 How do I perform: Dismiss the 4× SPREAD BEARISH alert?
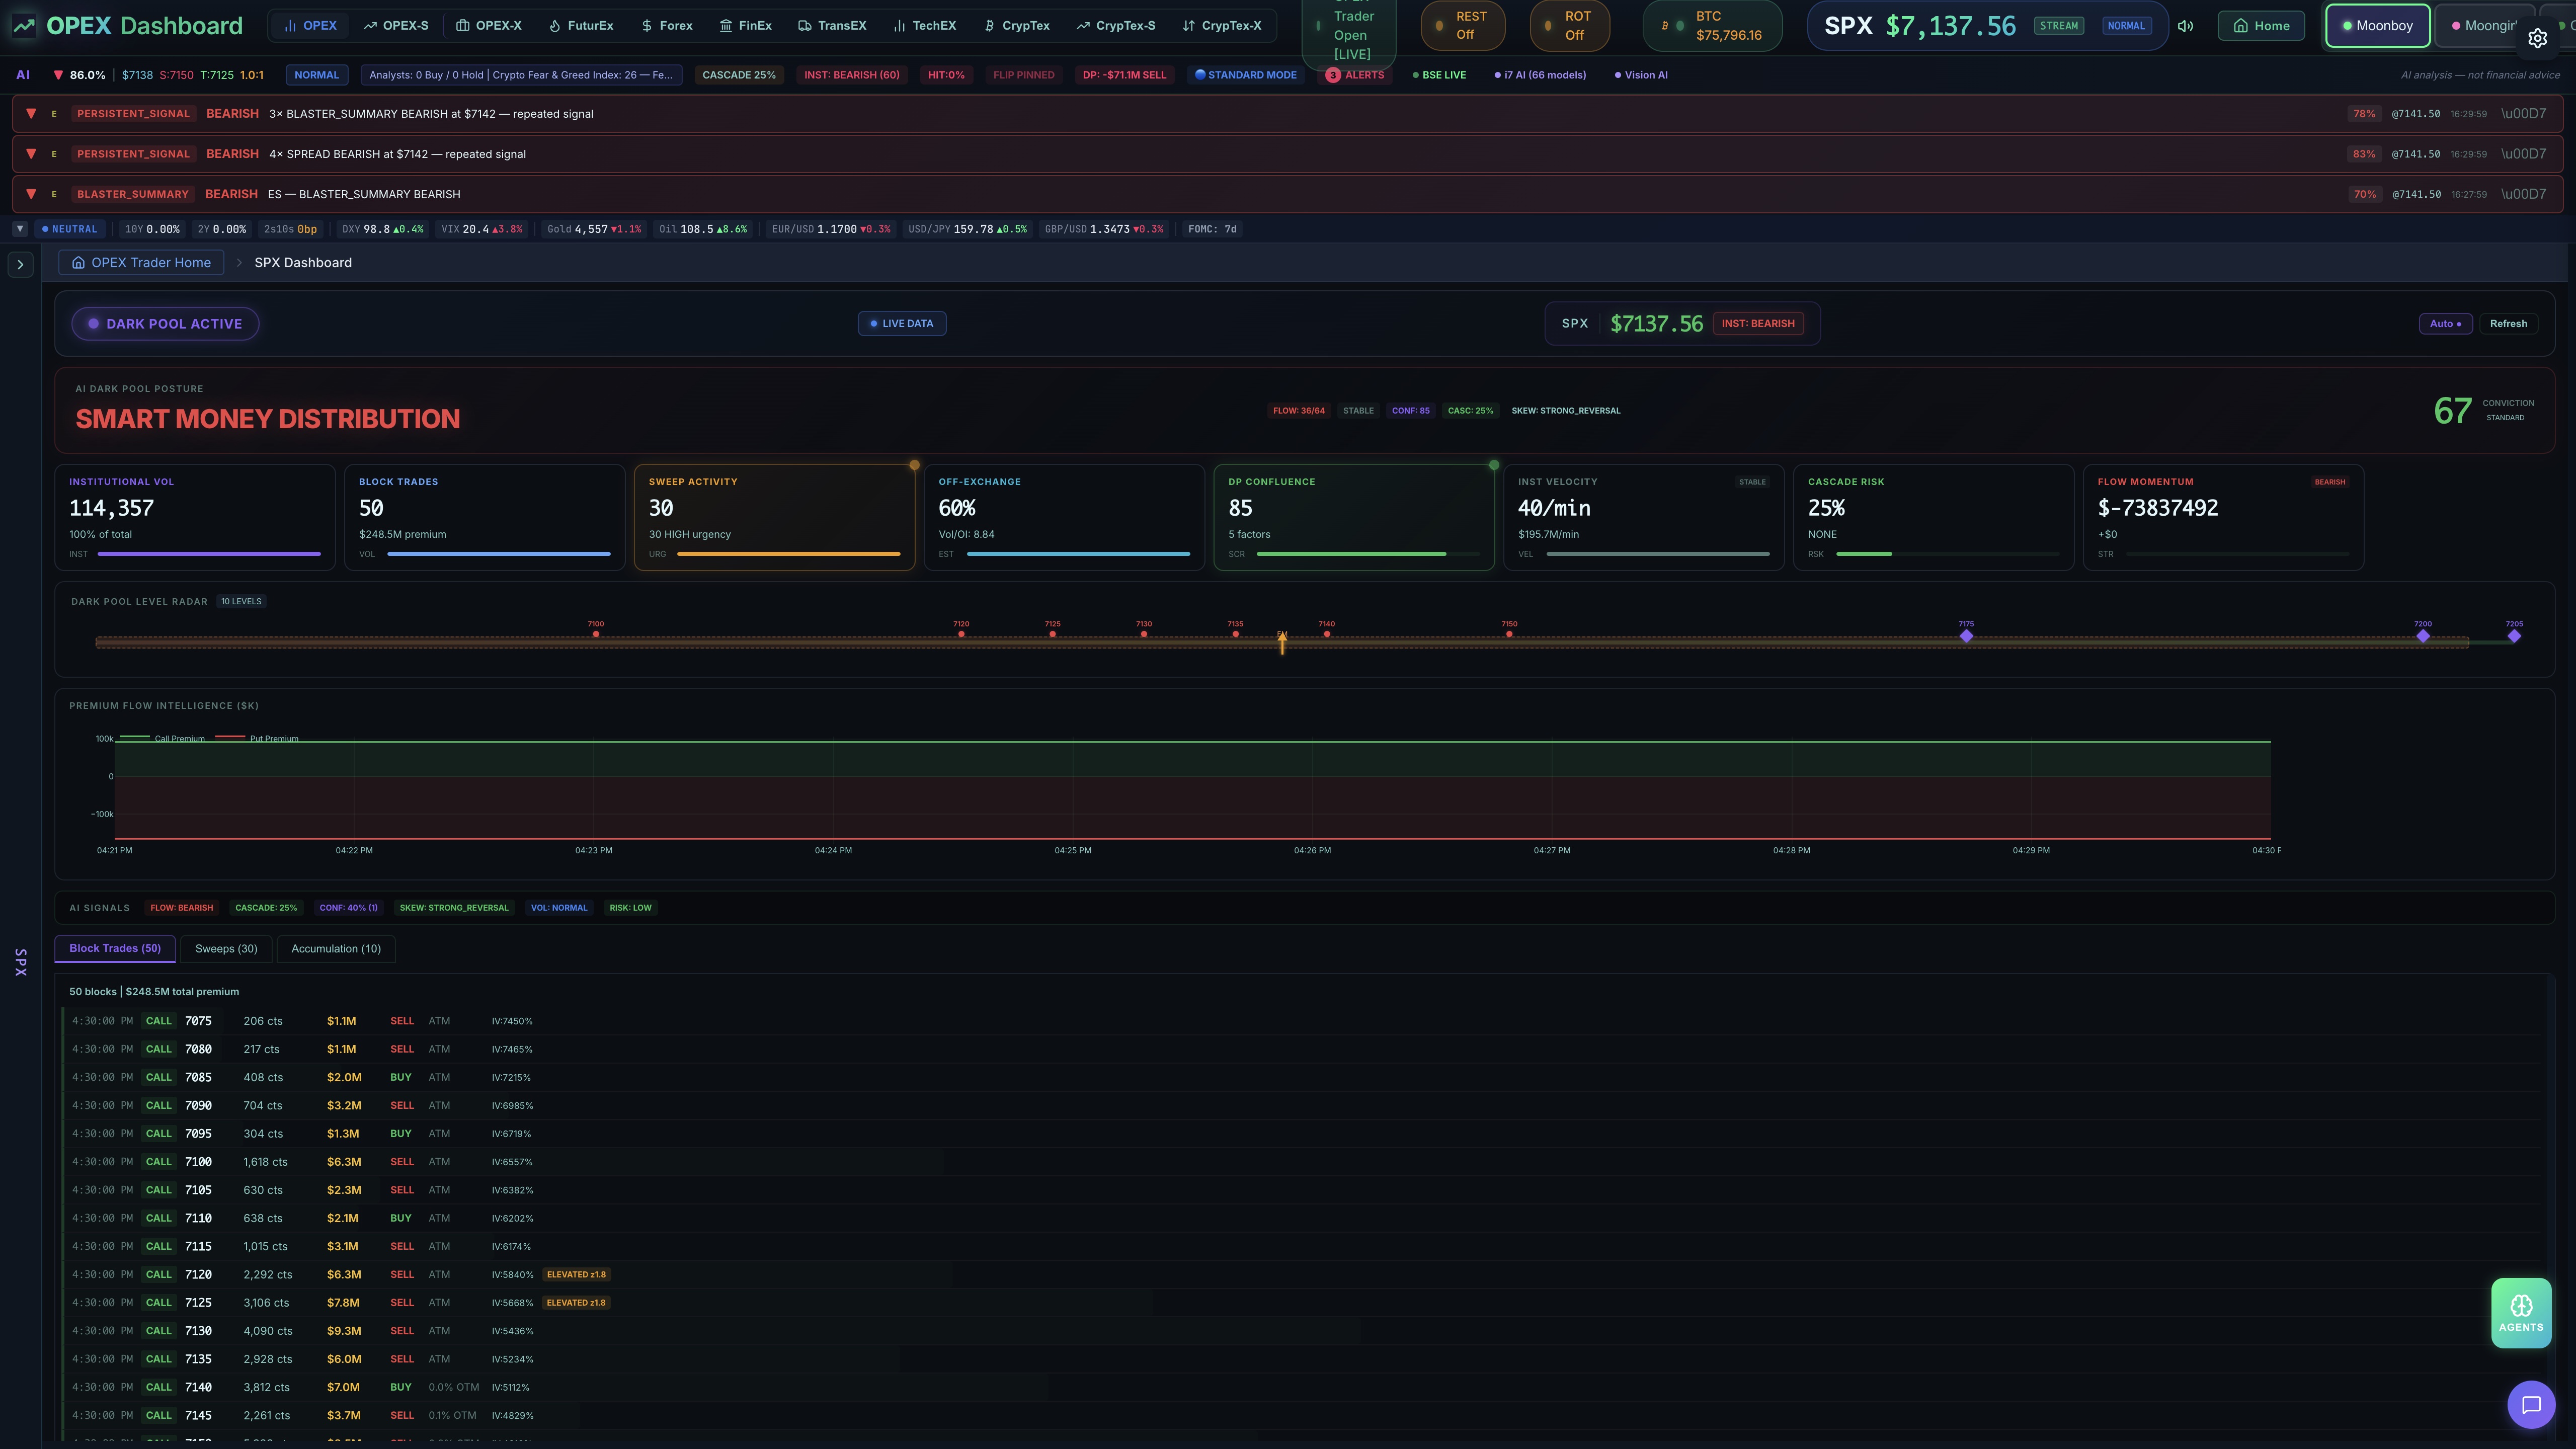2523,154
